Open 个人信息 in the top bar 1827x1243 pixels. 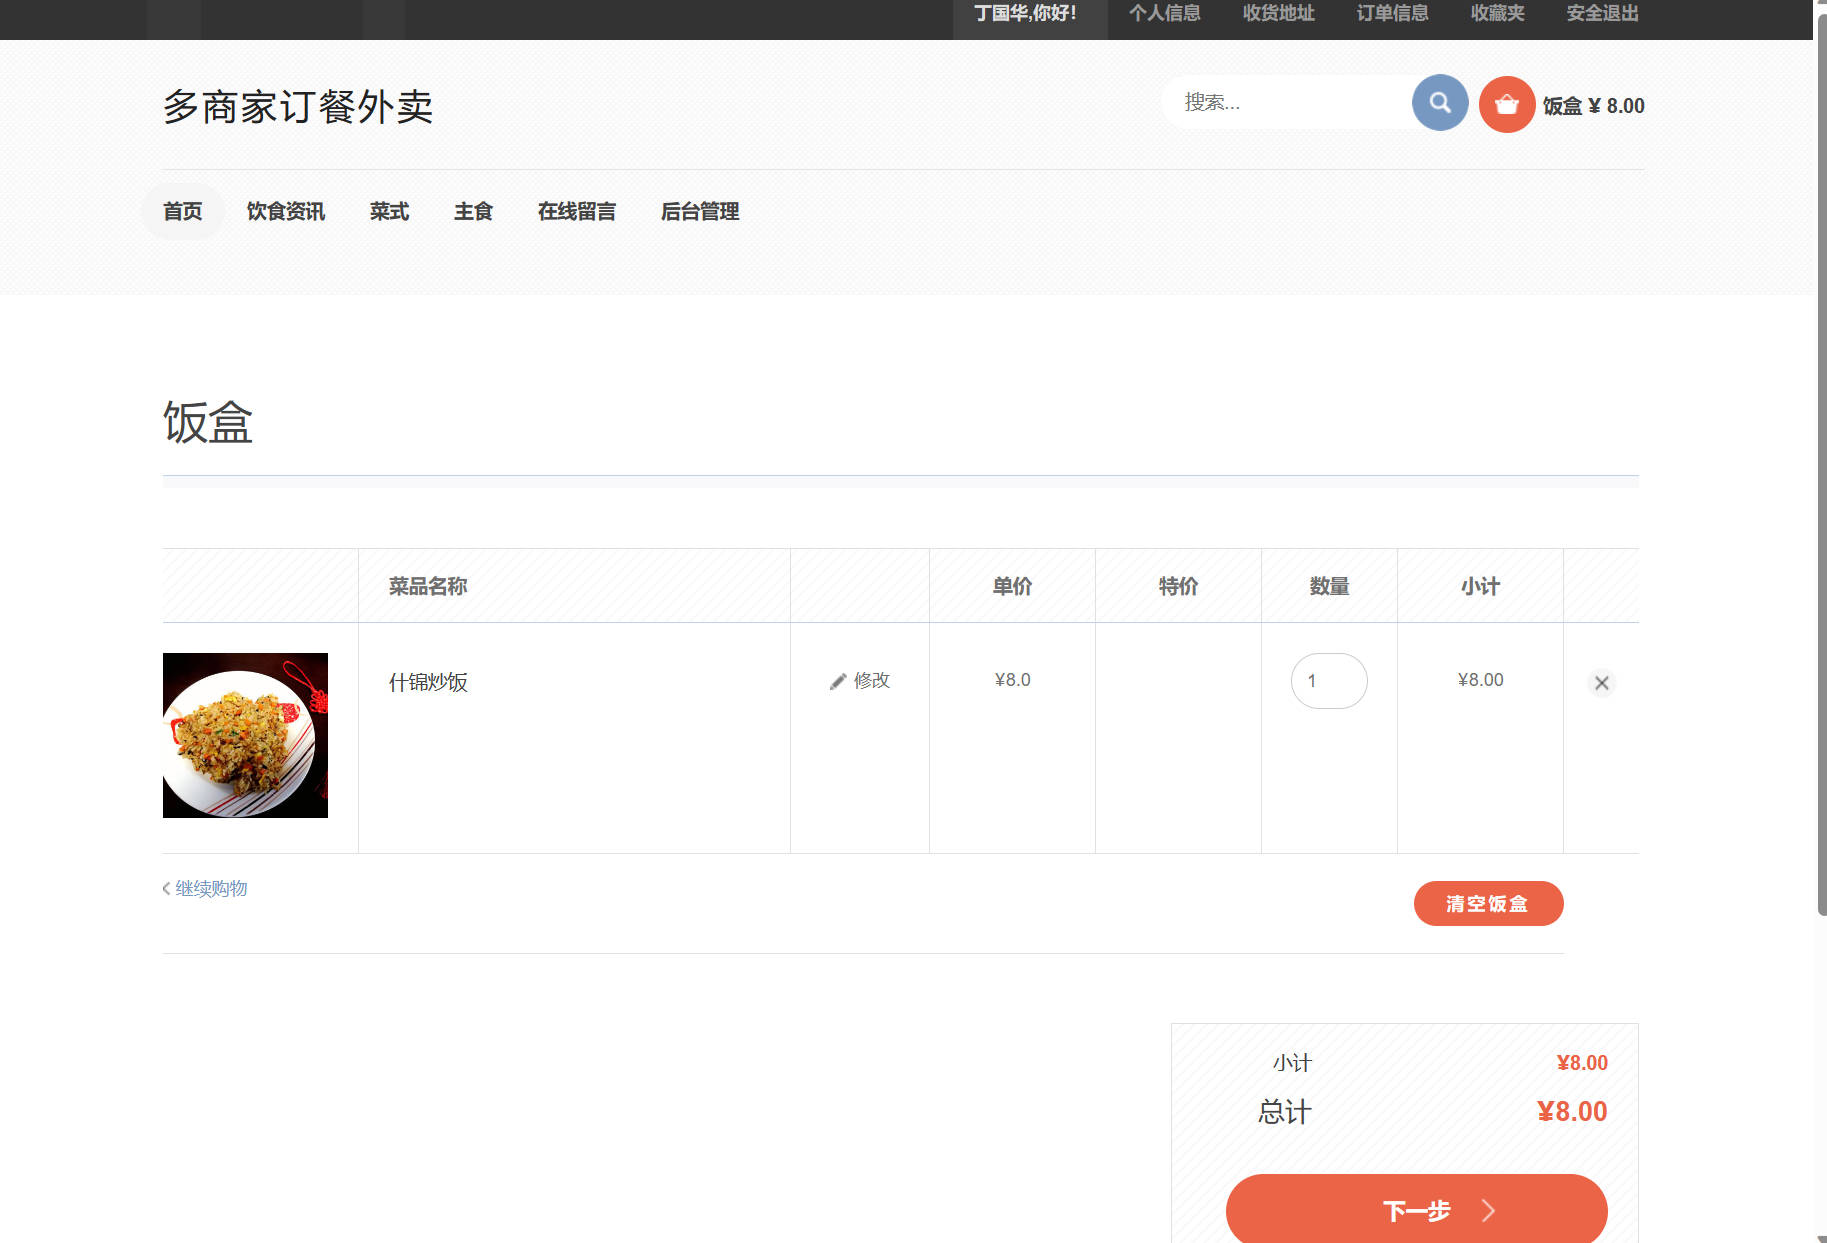pos(1165,13)
